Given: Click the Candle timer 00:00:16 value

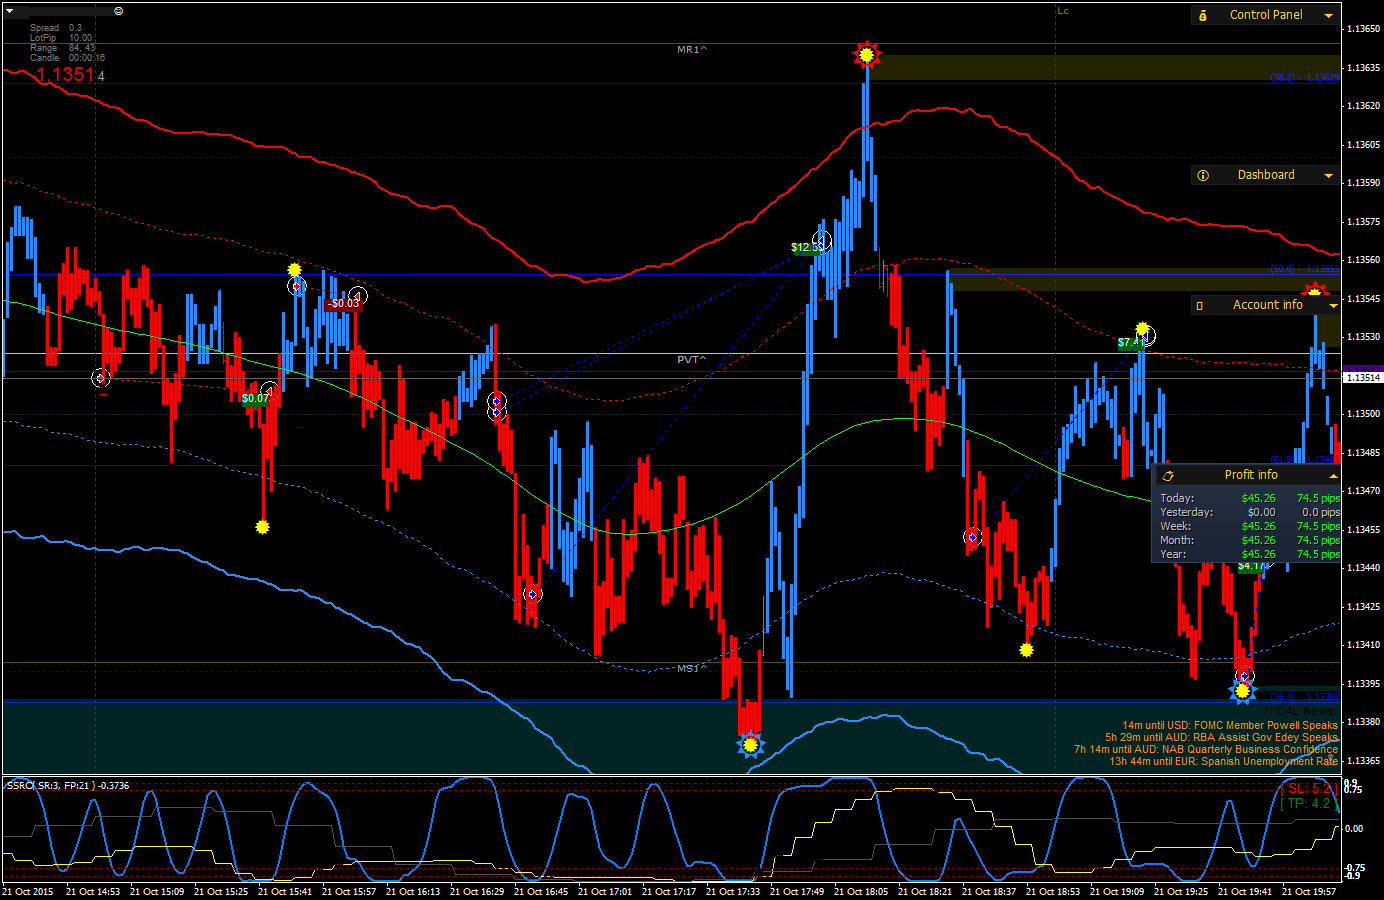Looking at the screenshot, I should (87, 58).
